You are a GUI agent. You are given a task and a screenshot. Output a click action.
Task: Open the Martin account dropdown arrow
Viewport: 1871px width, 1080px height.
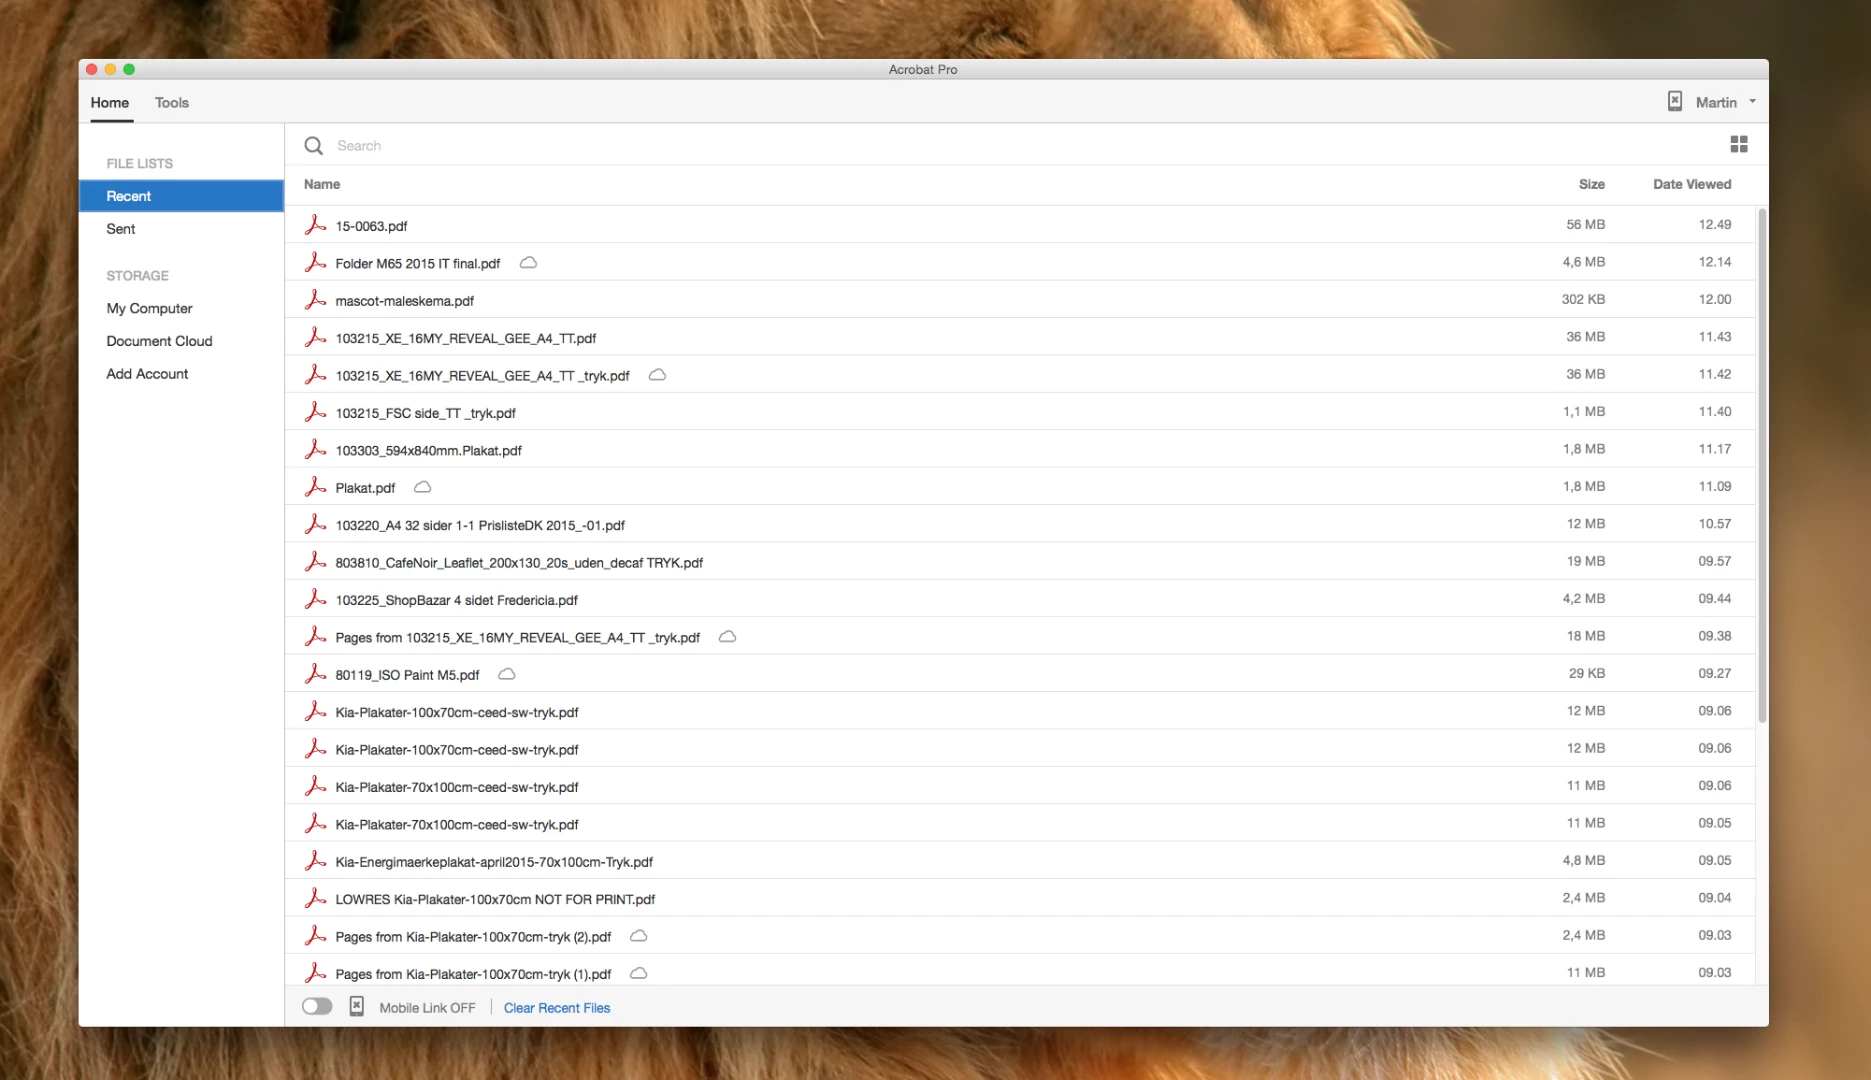click(x=1752, y=102)
